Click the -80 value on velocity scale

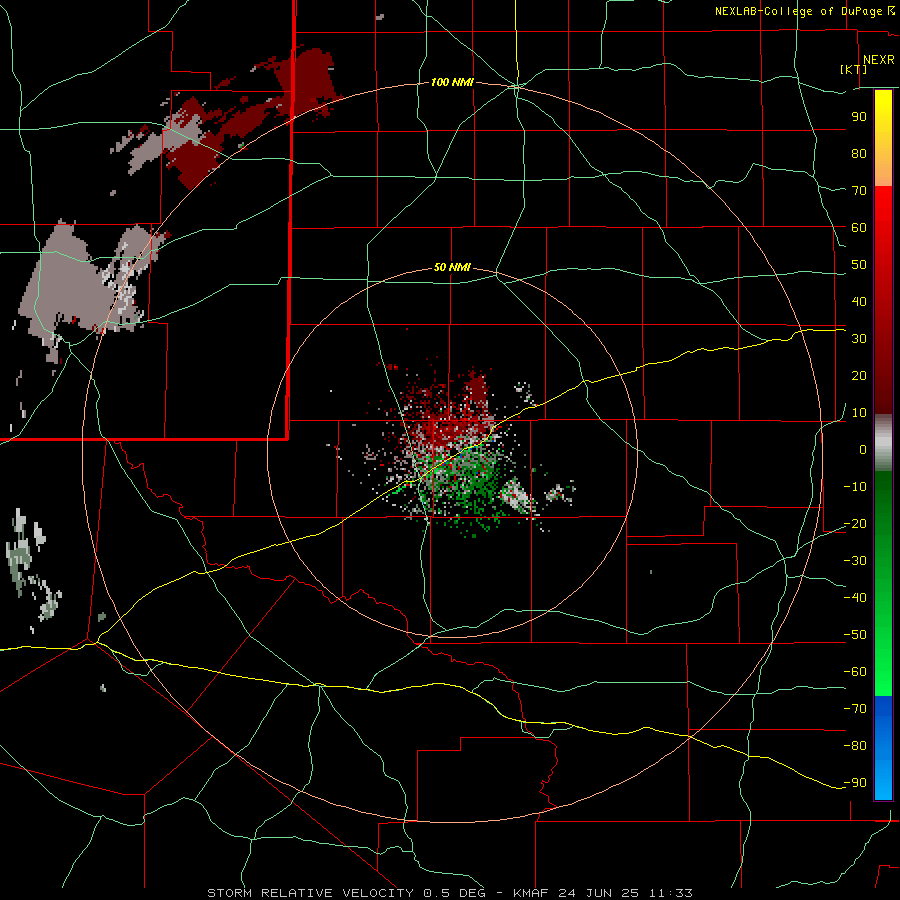pos(855,746)
